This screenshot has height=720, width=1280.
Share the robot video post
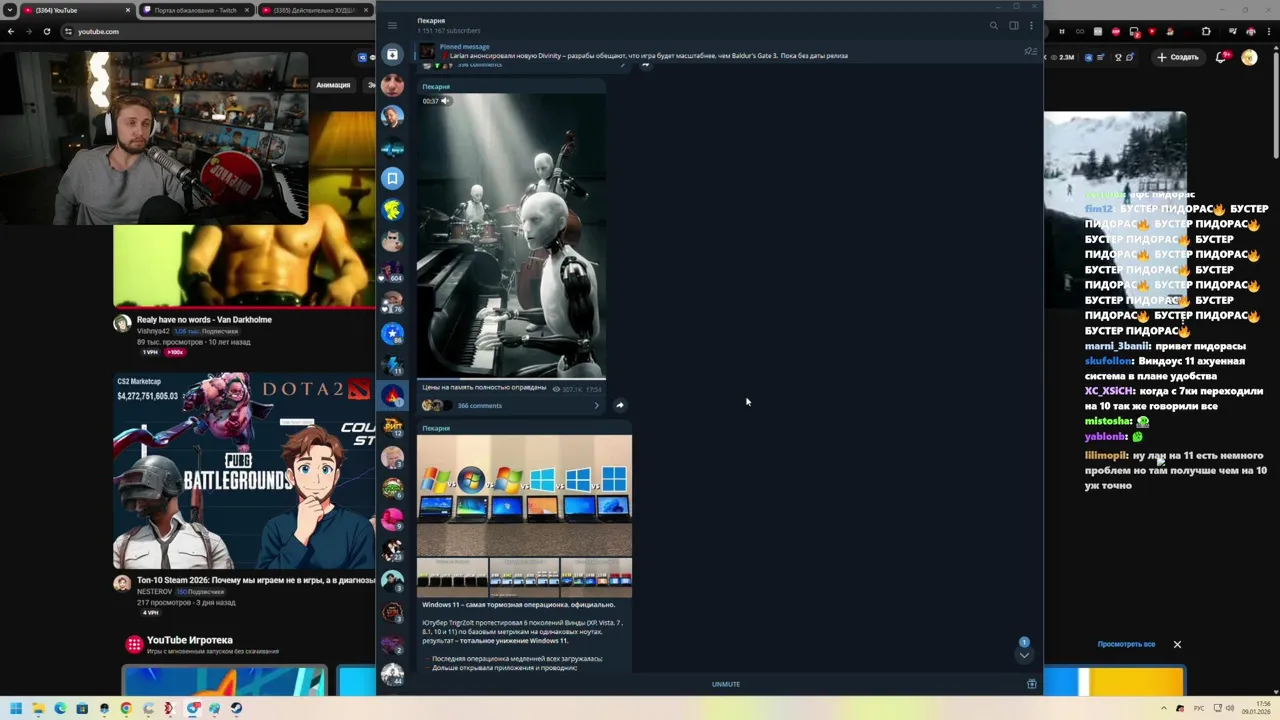click(619, 405)
